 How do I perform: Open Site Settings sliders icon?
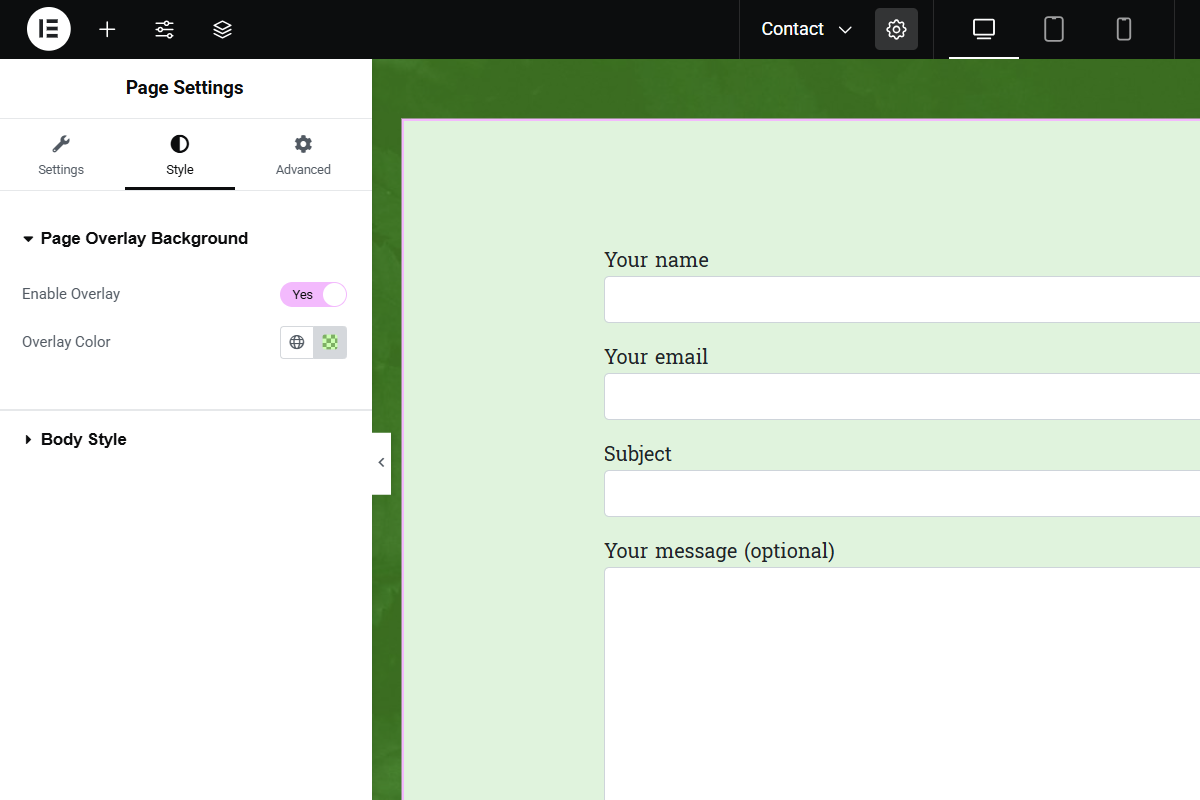point(165,29)
